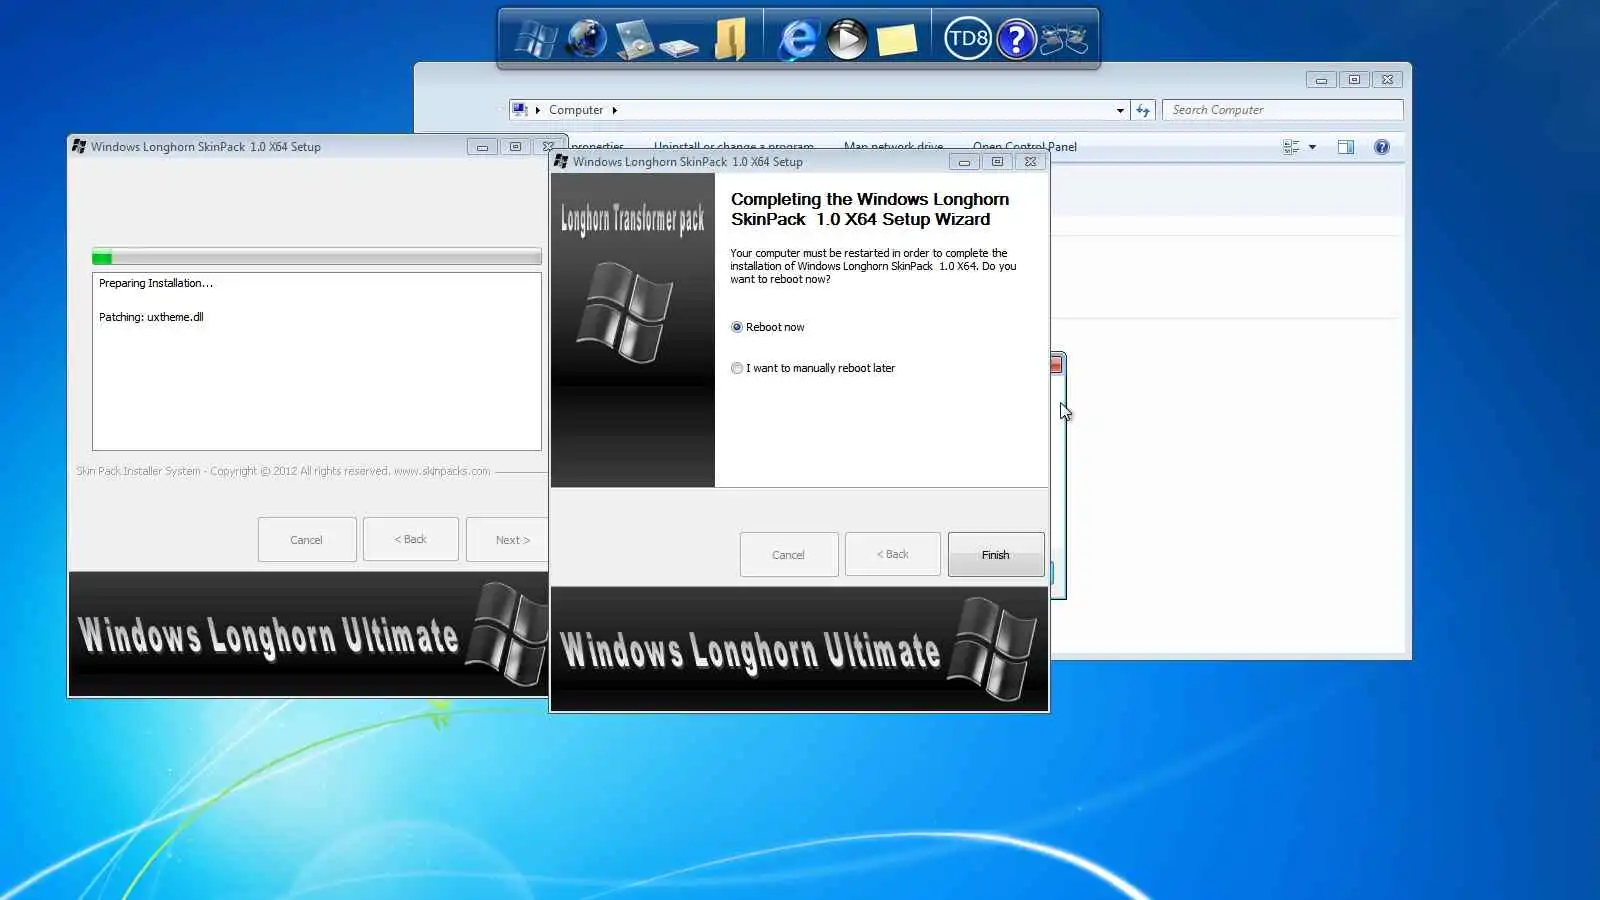Viewport: 1600px width, 900px height.
Task: Click the network computers icon in the dock
Action: coord(1064,40)
